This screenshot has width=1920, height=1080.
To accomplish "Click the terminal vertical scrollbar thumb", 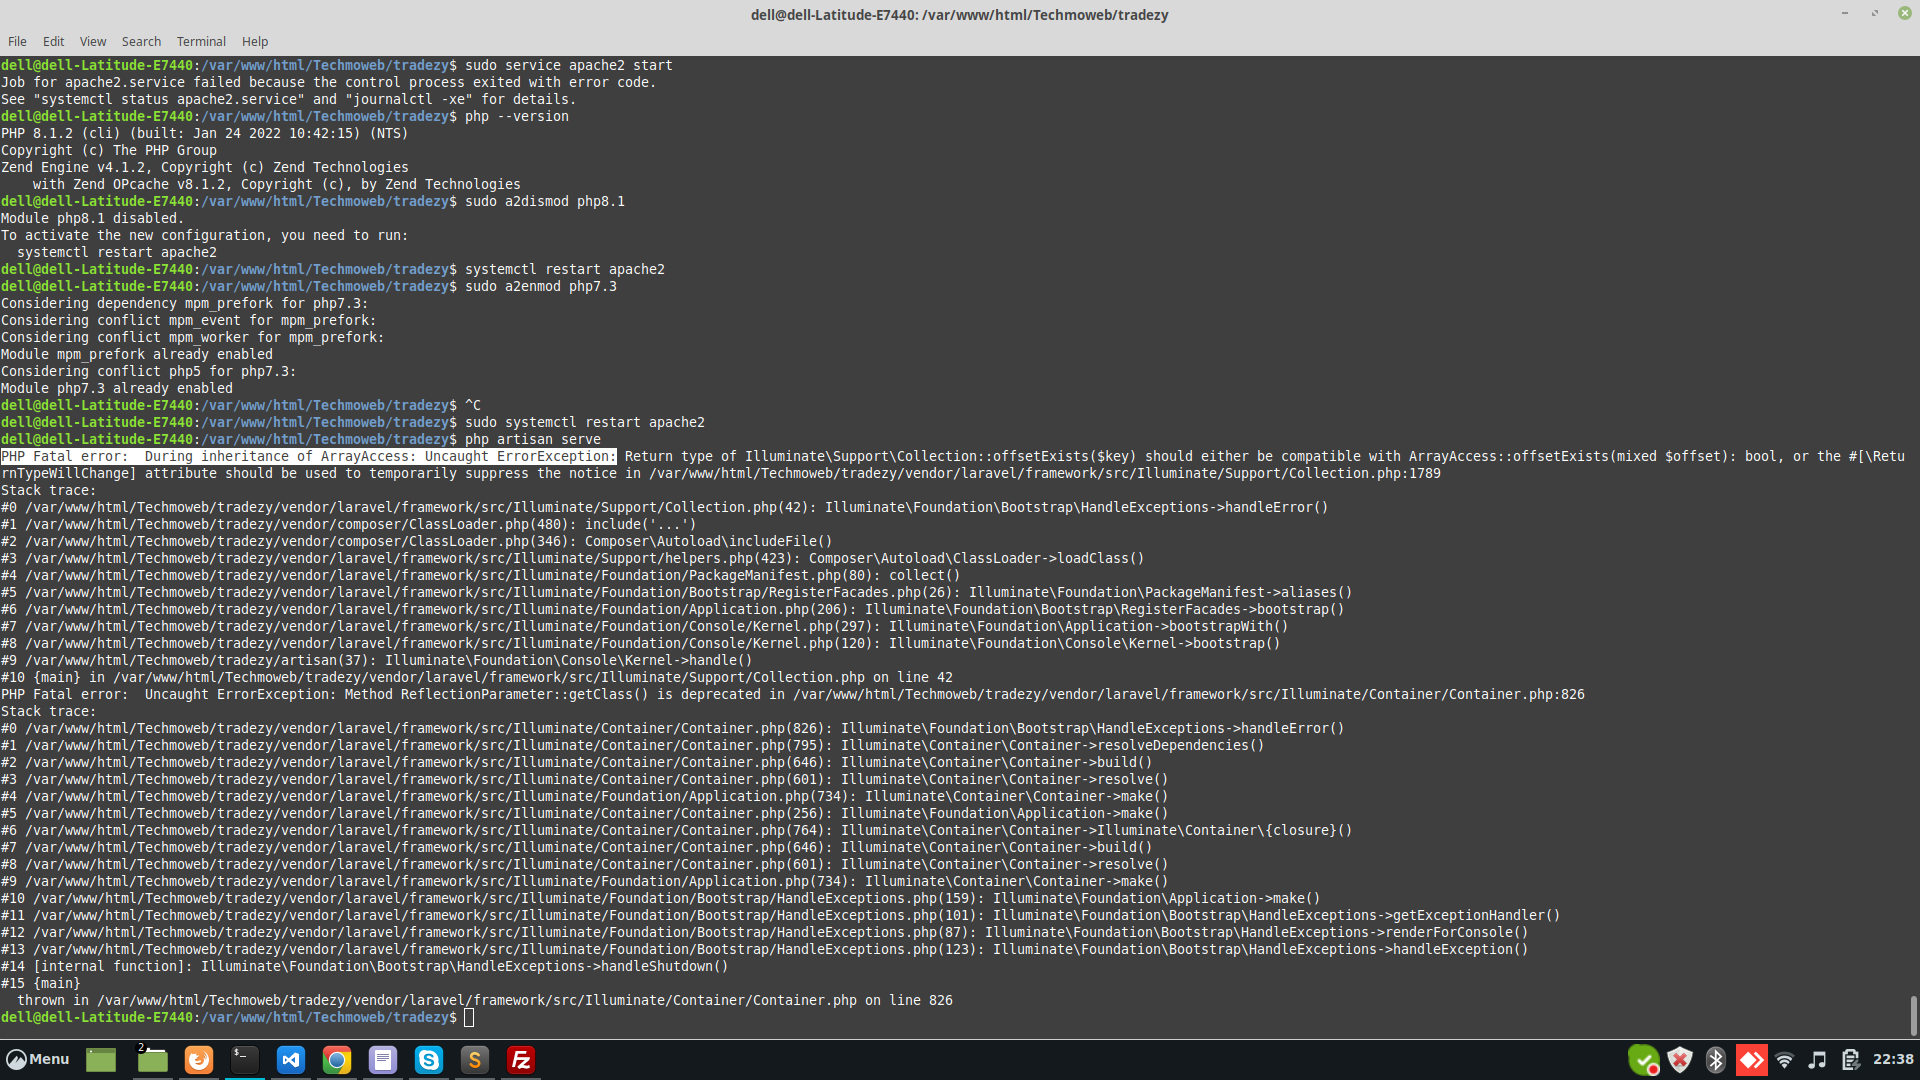I will pos(1913,1015).
